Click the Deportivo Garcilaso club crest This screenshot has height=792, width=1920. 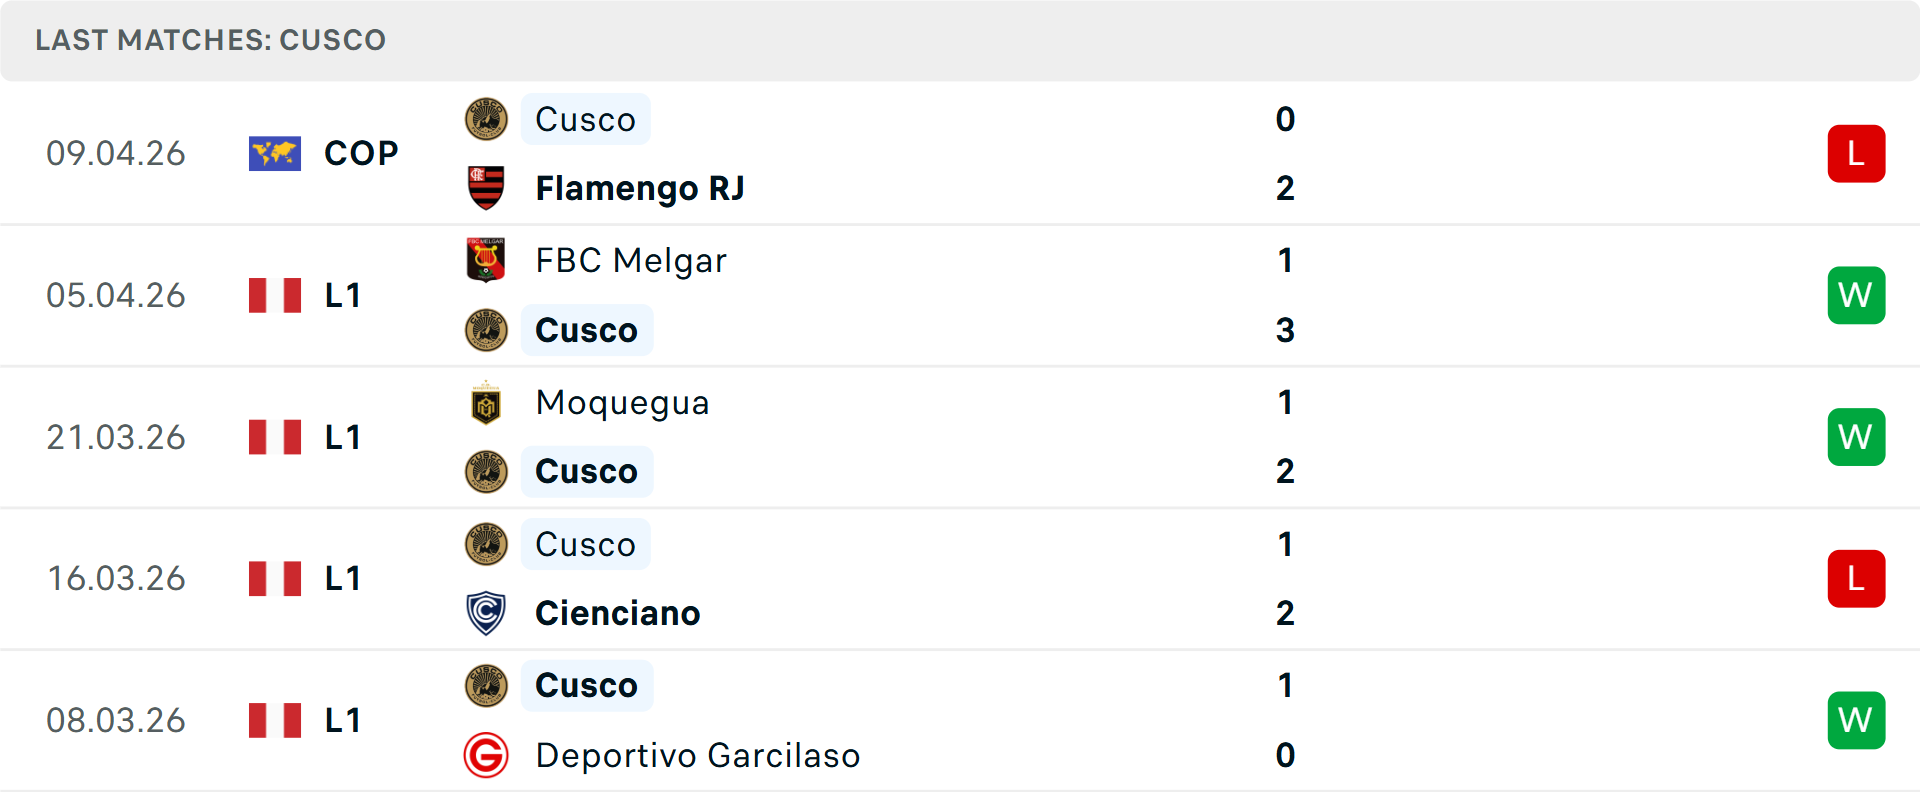pyautogui.click(x=486, y=755)
